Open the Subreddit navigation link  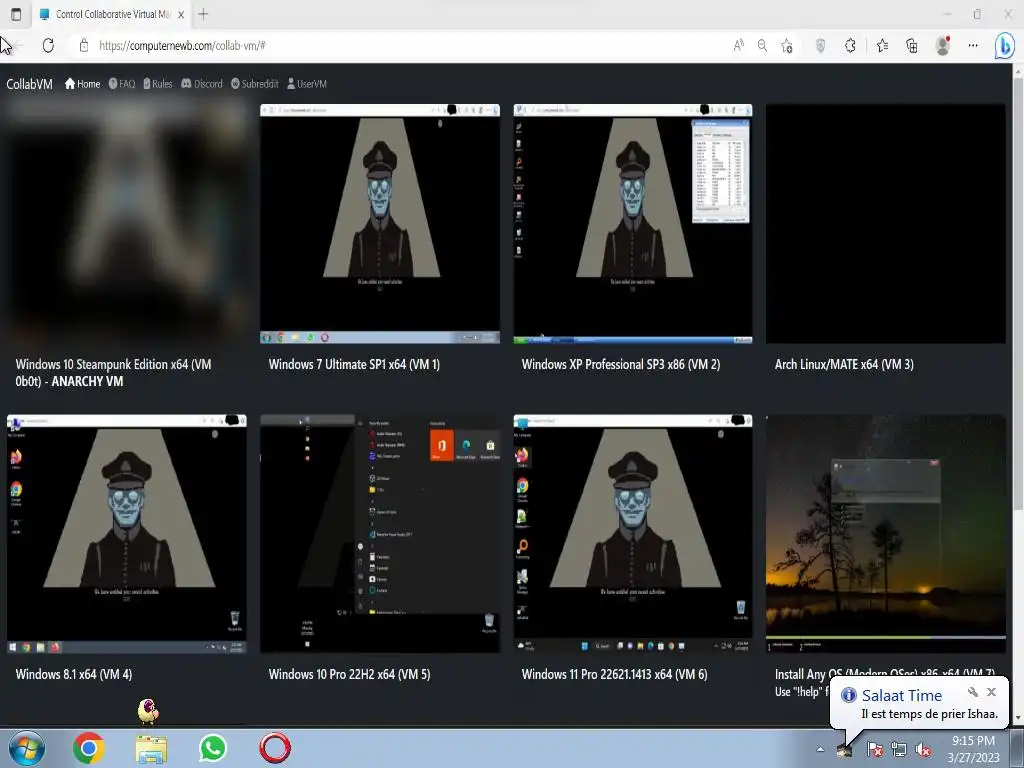255,84
